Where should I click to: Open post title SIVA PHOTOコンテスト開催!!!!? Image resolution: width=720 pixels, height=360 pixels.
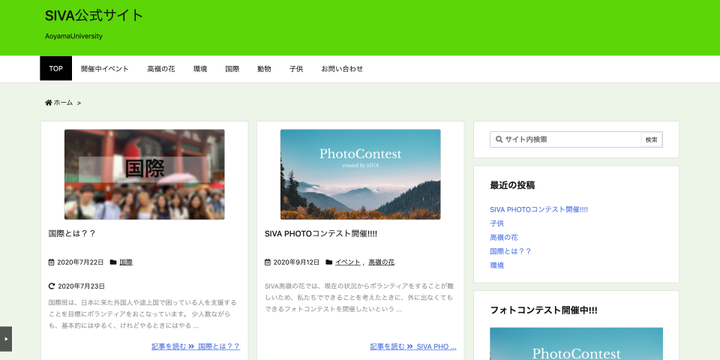[321, 234]
